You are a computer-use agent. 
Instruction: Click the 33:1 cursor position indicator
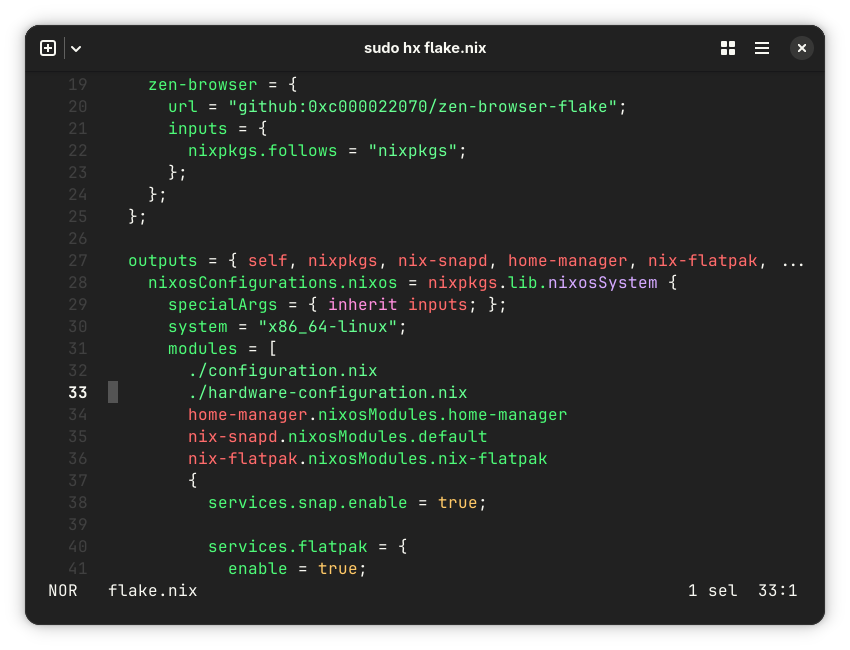777,591
